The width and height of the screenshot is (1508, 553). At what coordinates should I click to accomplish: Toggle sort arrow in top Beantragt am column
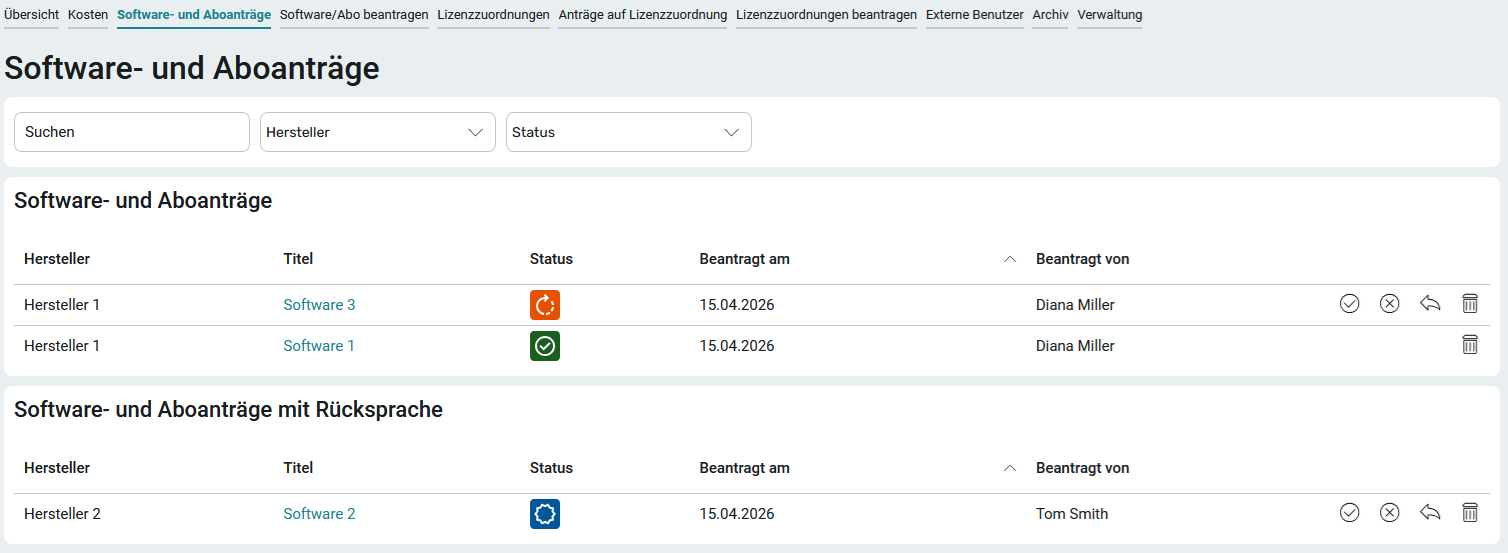pos(1009,259)
